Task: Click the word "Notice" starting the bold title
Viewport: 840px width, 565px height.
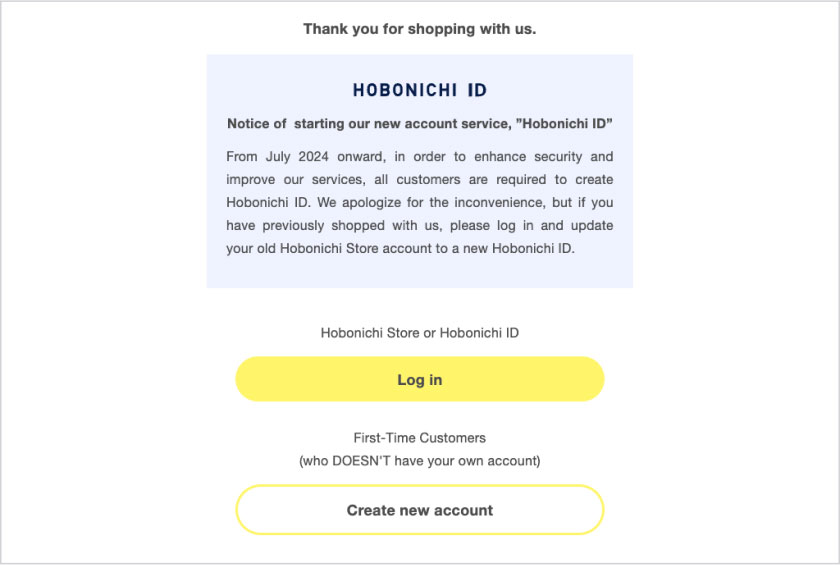Action: point(249,124)
